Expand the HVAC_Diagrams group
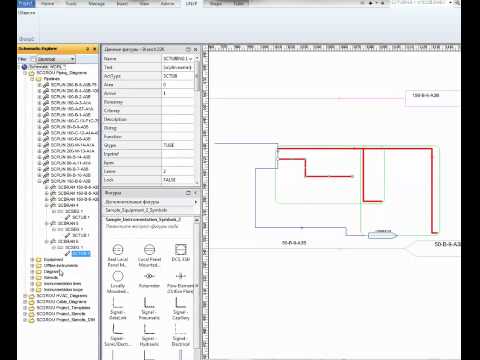The height and width of the screenshot is (360, 480). tap(25, 296)
